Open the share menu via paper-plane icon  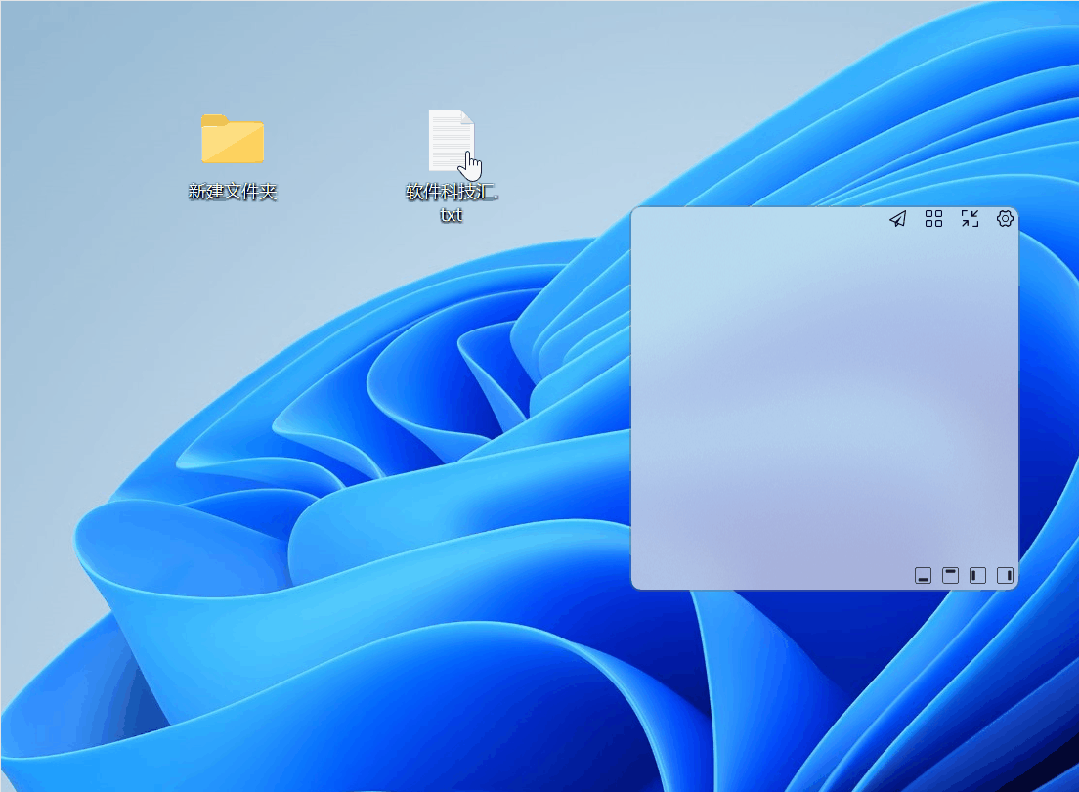pyautogui.click(x=897, y=219)
